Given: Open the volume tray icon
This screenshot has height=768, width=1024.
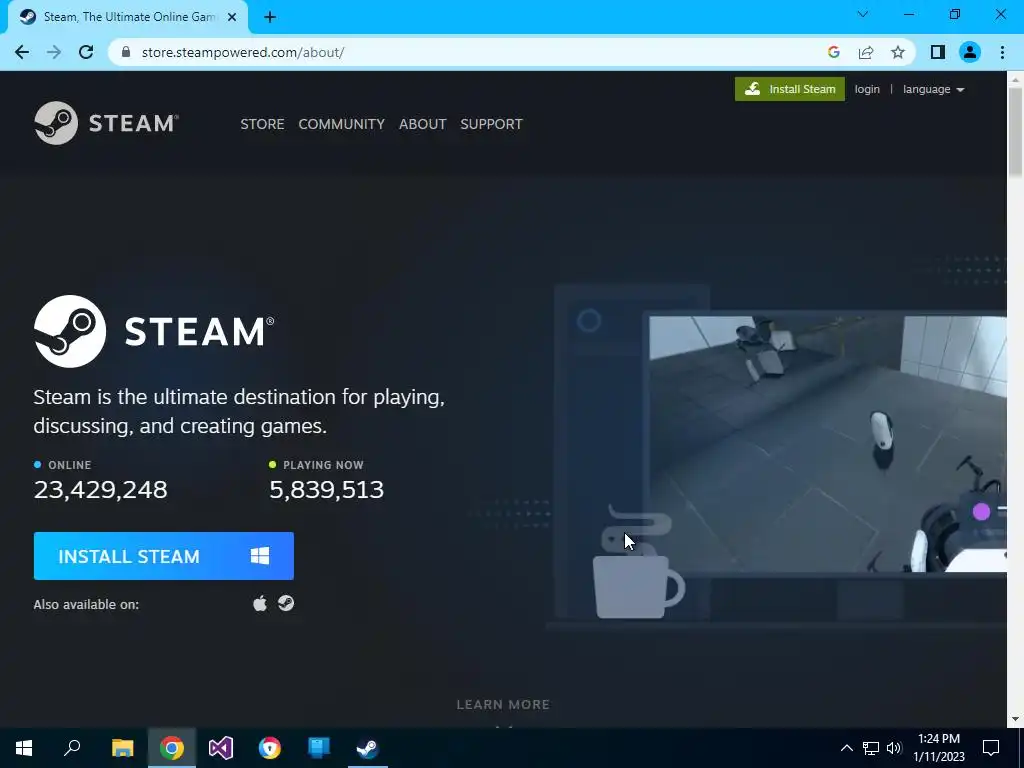Looking at the screenshot, I should (894, 748).
